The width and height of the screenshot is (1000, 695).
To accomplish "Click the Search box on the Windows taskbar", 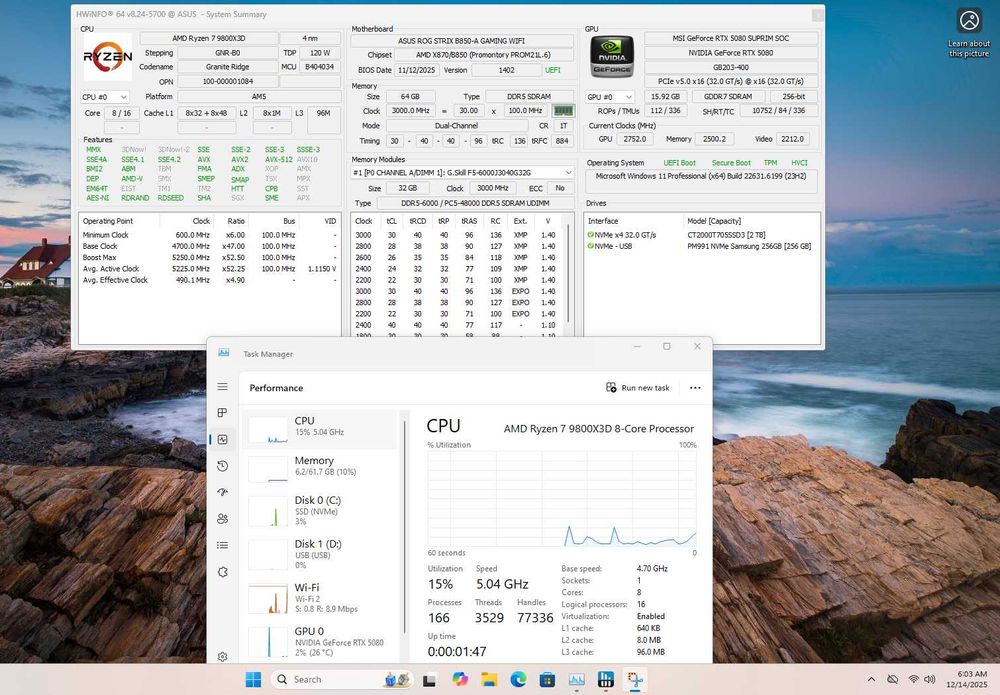I will 341,680.
